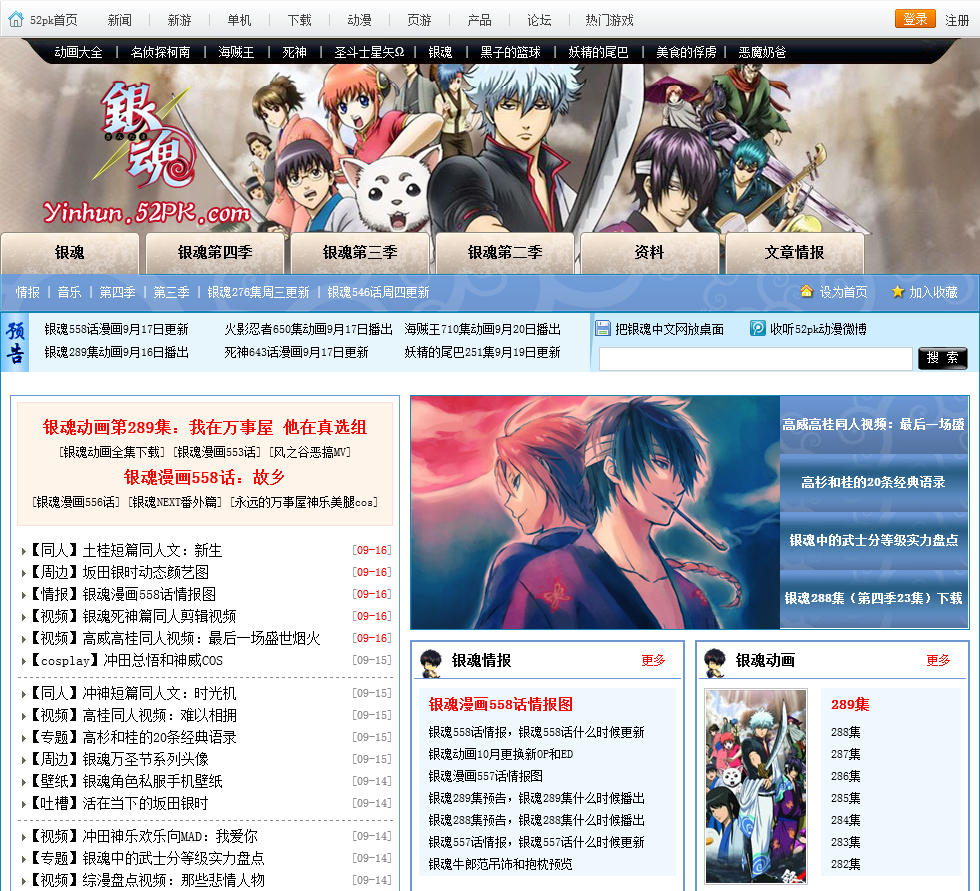Select the 银魂第二季 tab
The width and height of the screenshot is (980, 891).
coord(505,252)
